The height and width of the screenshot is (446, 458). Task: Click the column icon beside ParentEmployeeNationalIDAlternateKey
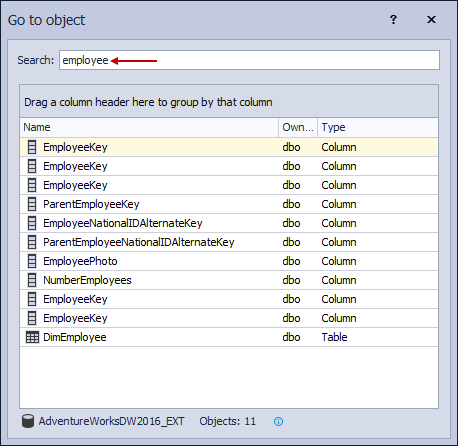[32, 242]
